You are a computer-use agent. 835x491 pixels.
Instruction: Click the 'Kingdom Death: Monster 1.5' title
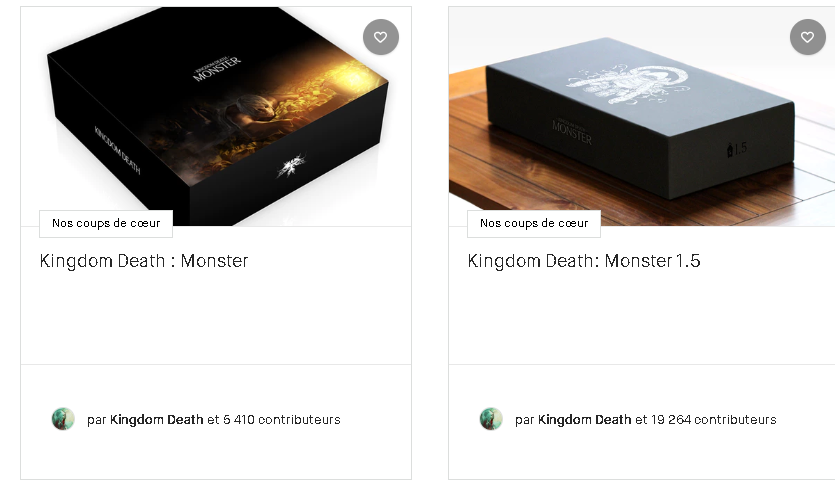click(584, 261)
